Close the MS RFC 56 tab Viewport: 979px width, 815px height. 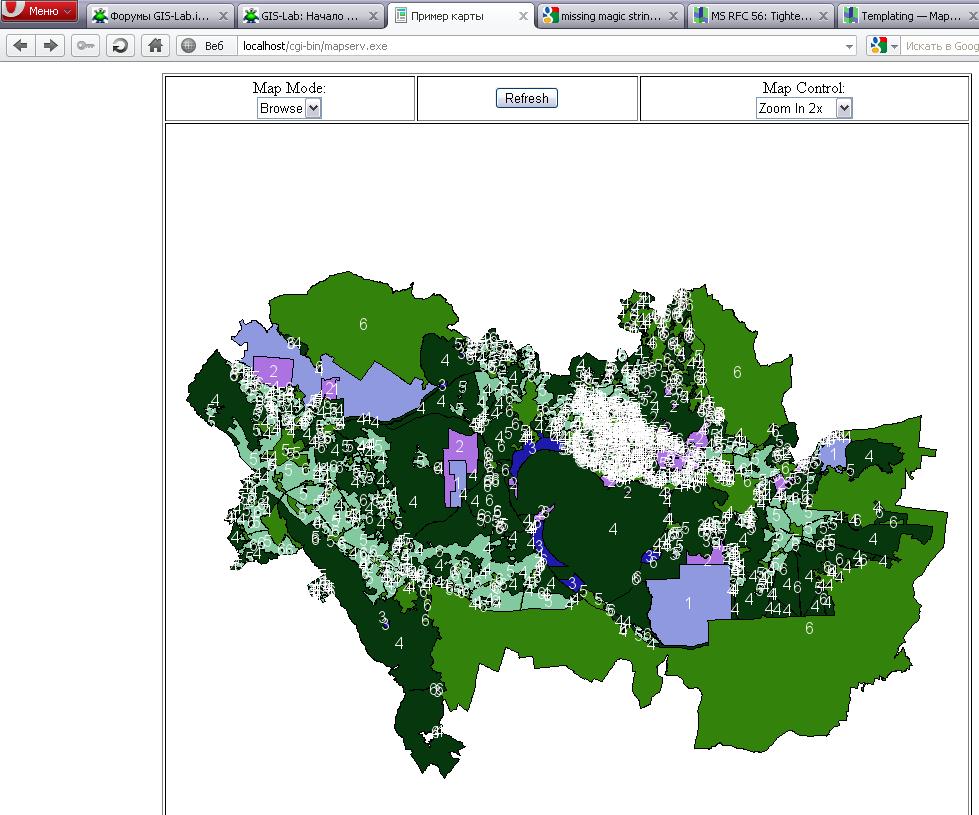[824, 16]
